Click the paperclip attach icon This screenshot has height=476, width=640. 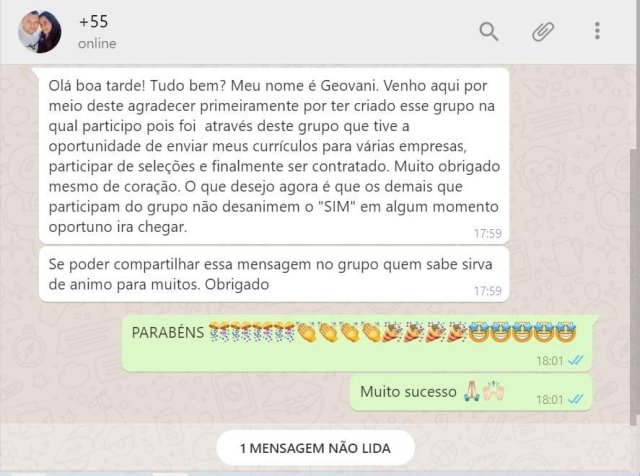[543, 31]
